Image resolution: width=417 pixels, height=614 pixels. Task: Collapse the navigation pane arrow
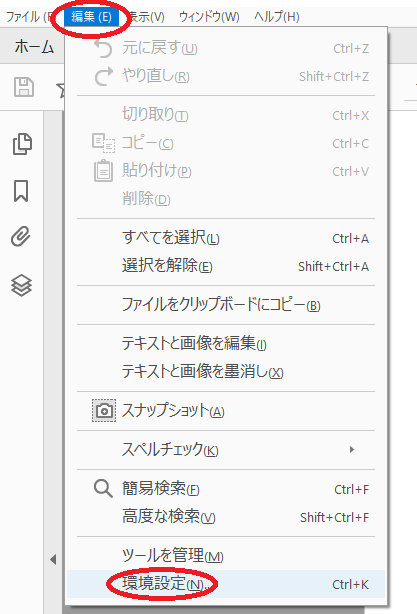point(53,560)
